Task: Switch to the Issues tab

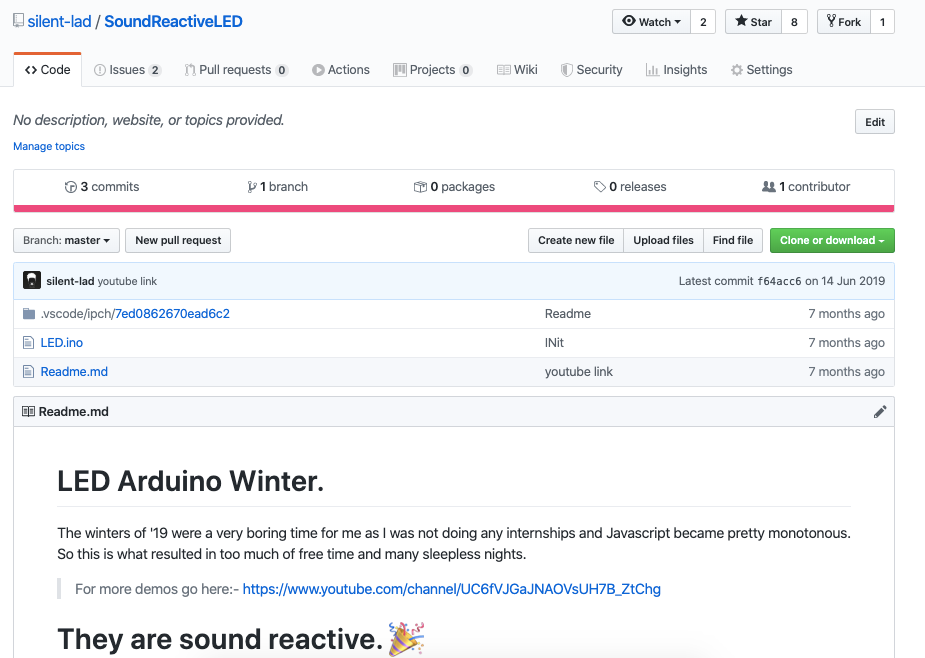Action: coord(127,70)
